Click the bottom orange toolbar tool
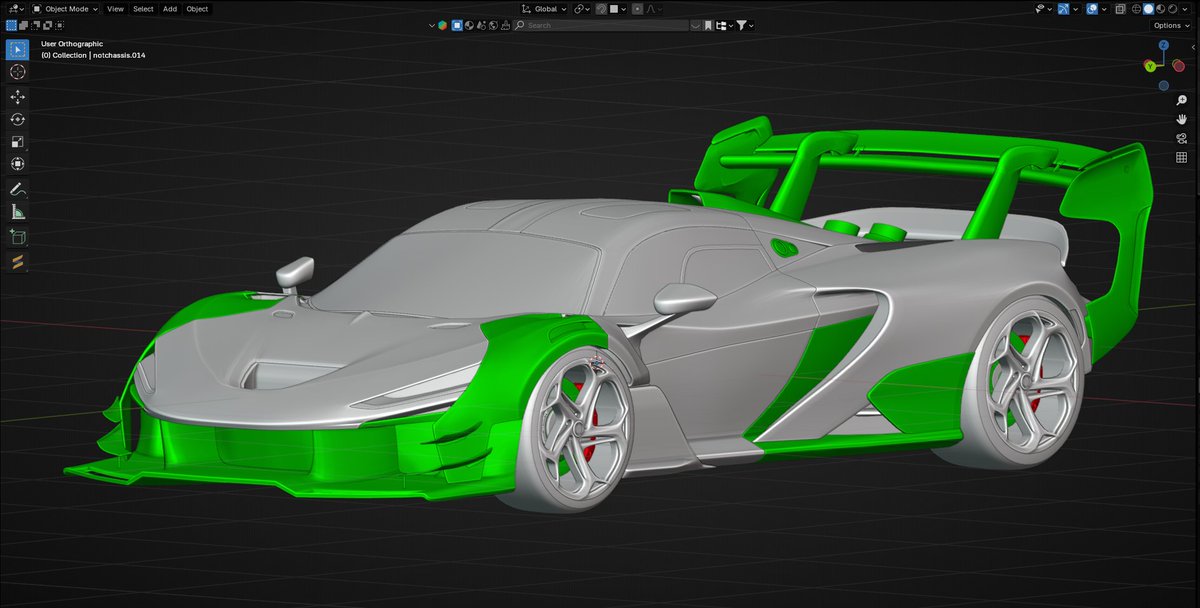1200x608 pixels. (17, 262)
